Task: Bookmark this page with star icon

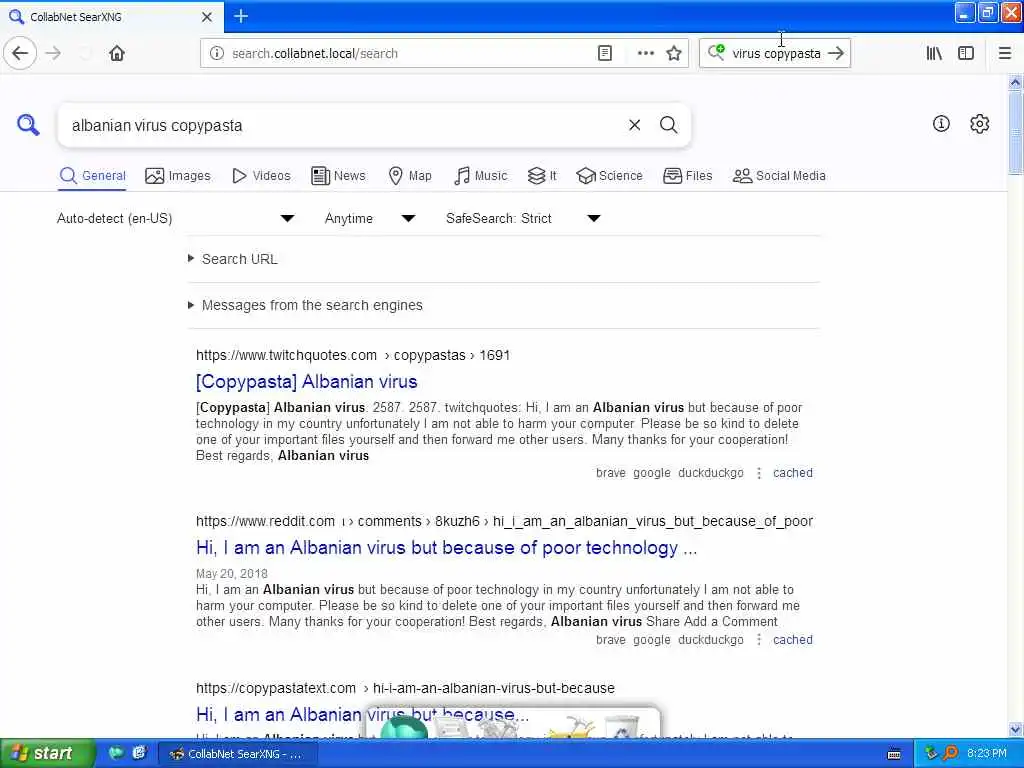Action: [x=674, y=54]
